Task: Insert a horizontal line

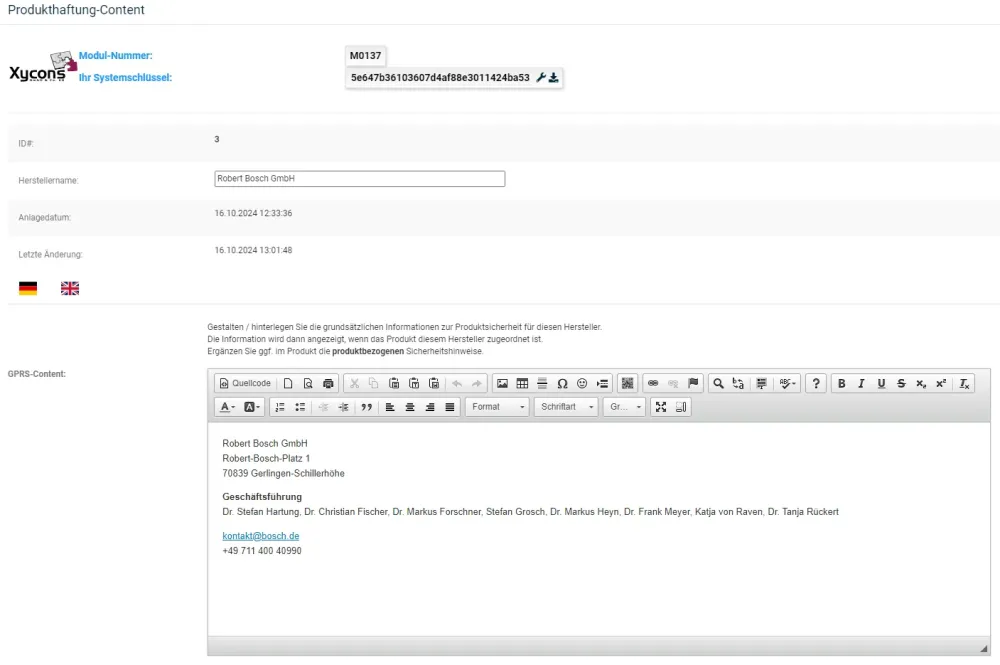Action: [x=542, y=383]
